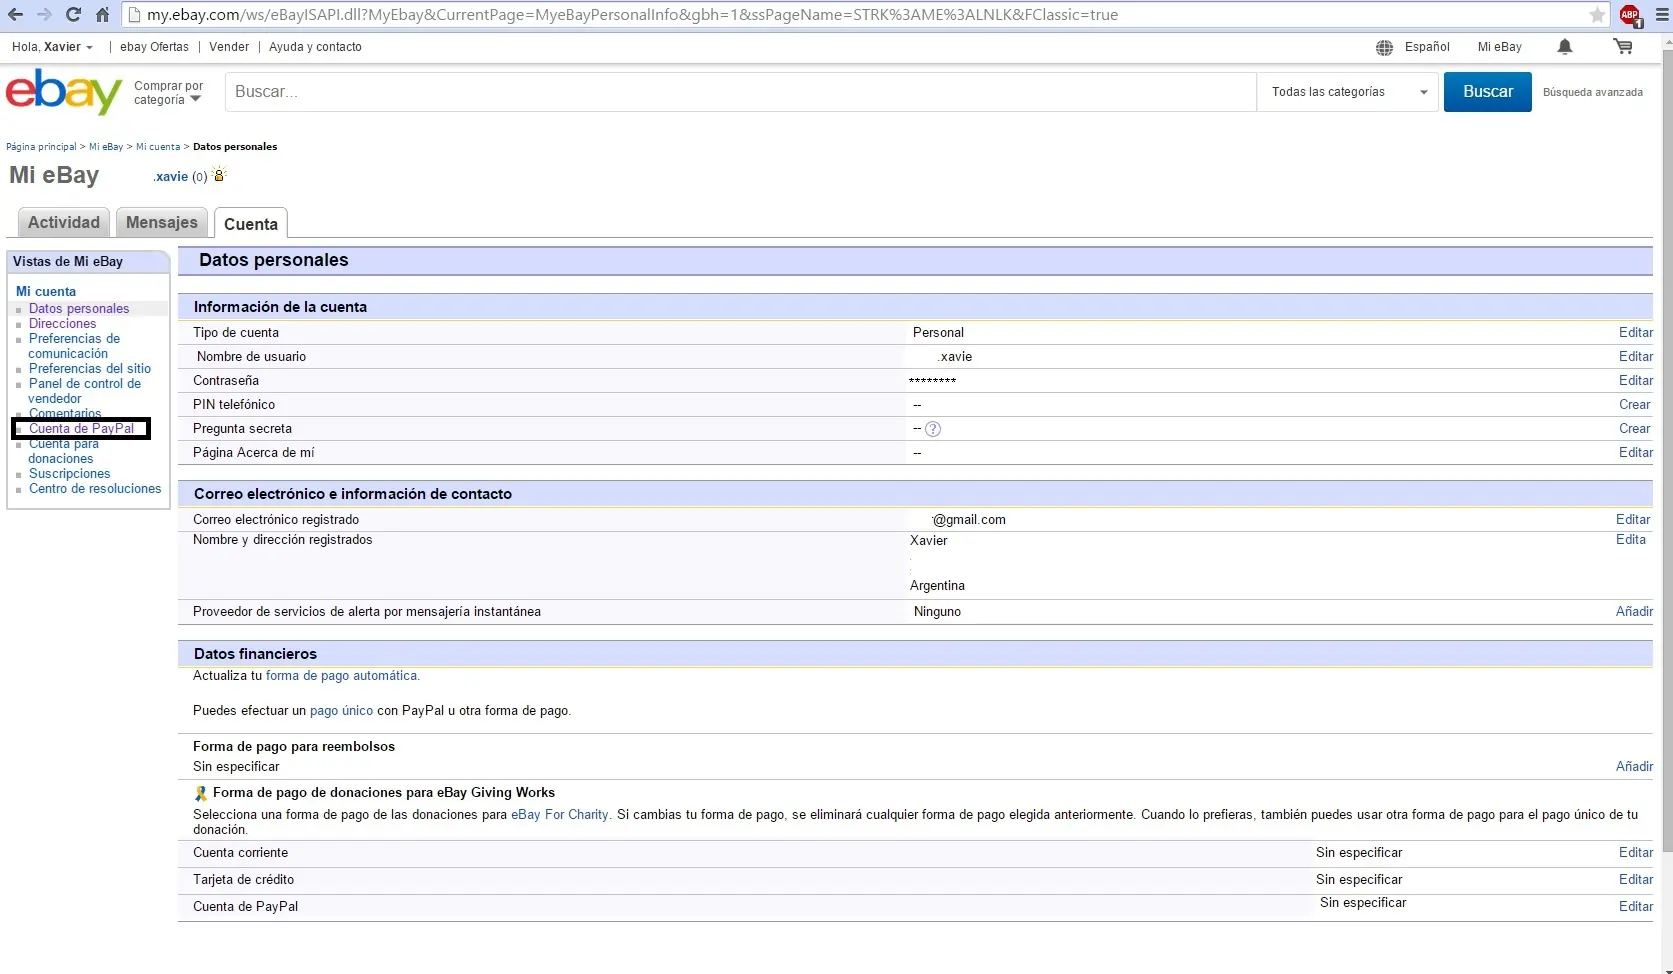Open Cuenta para donaciones in the sidebar
1673x974 pixels.
coord(64,451)
